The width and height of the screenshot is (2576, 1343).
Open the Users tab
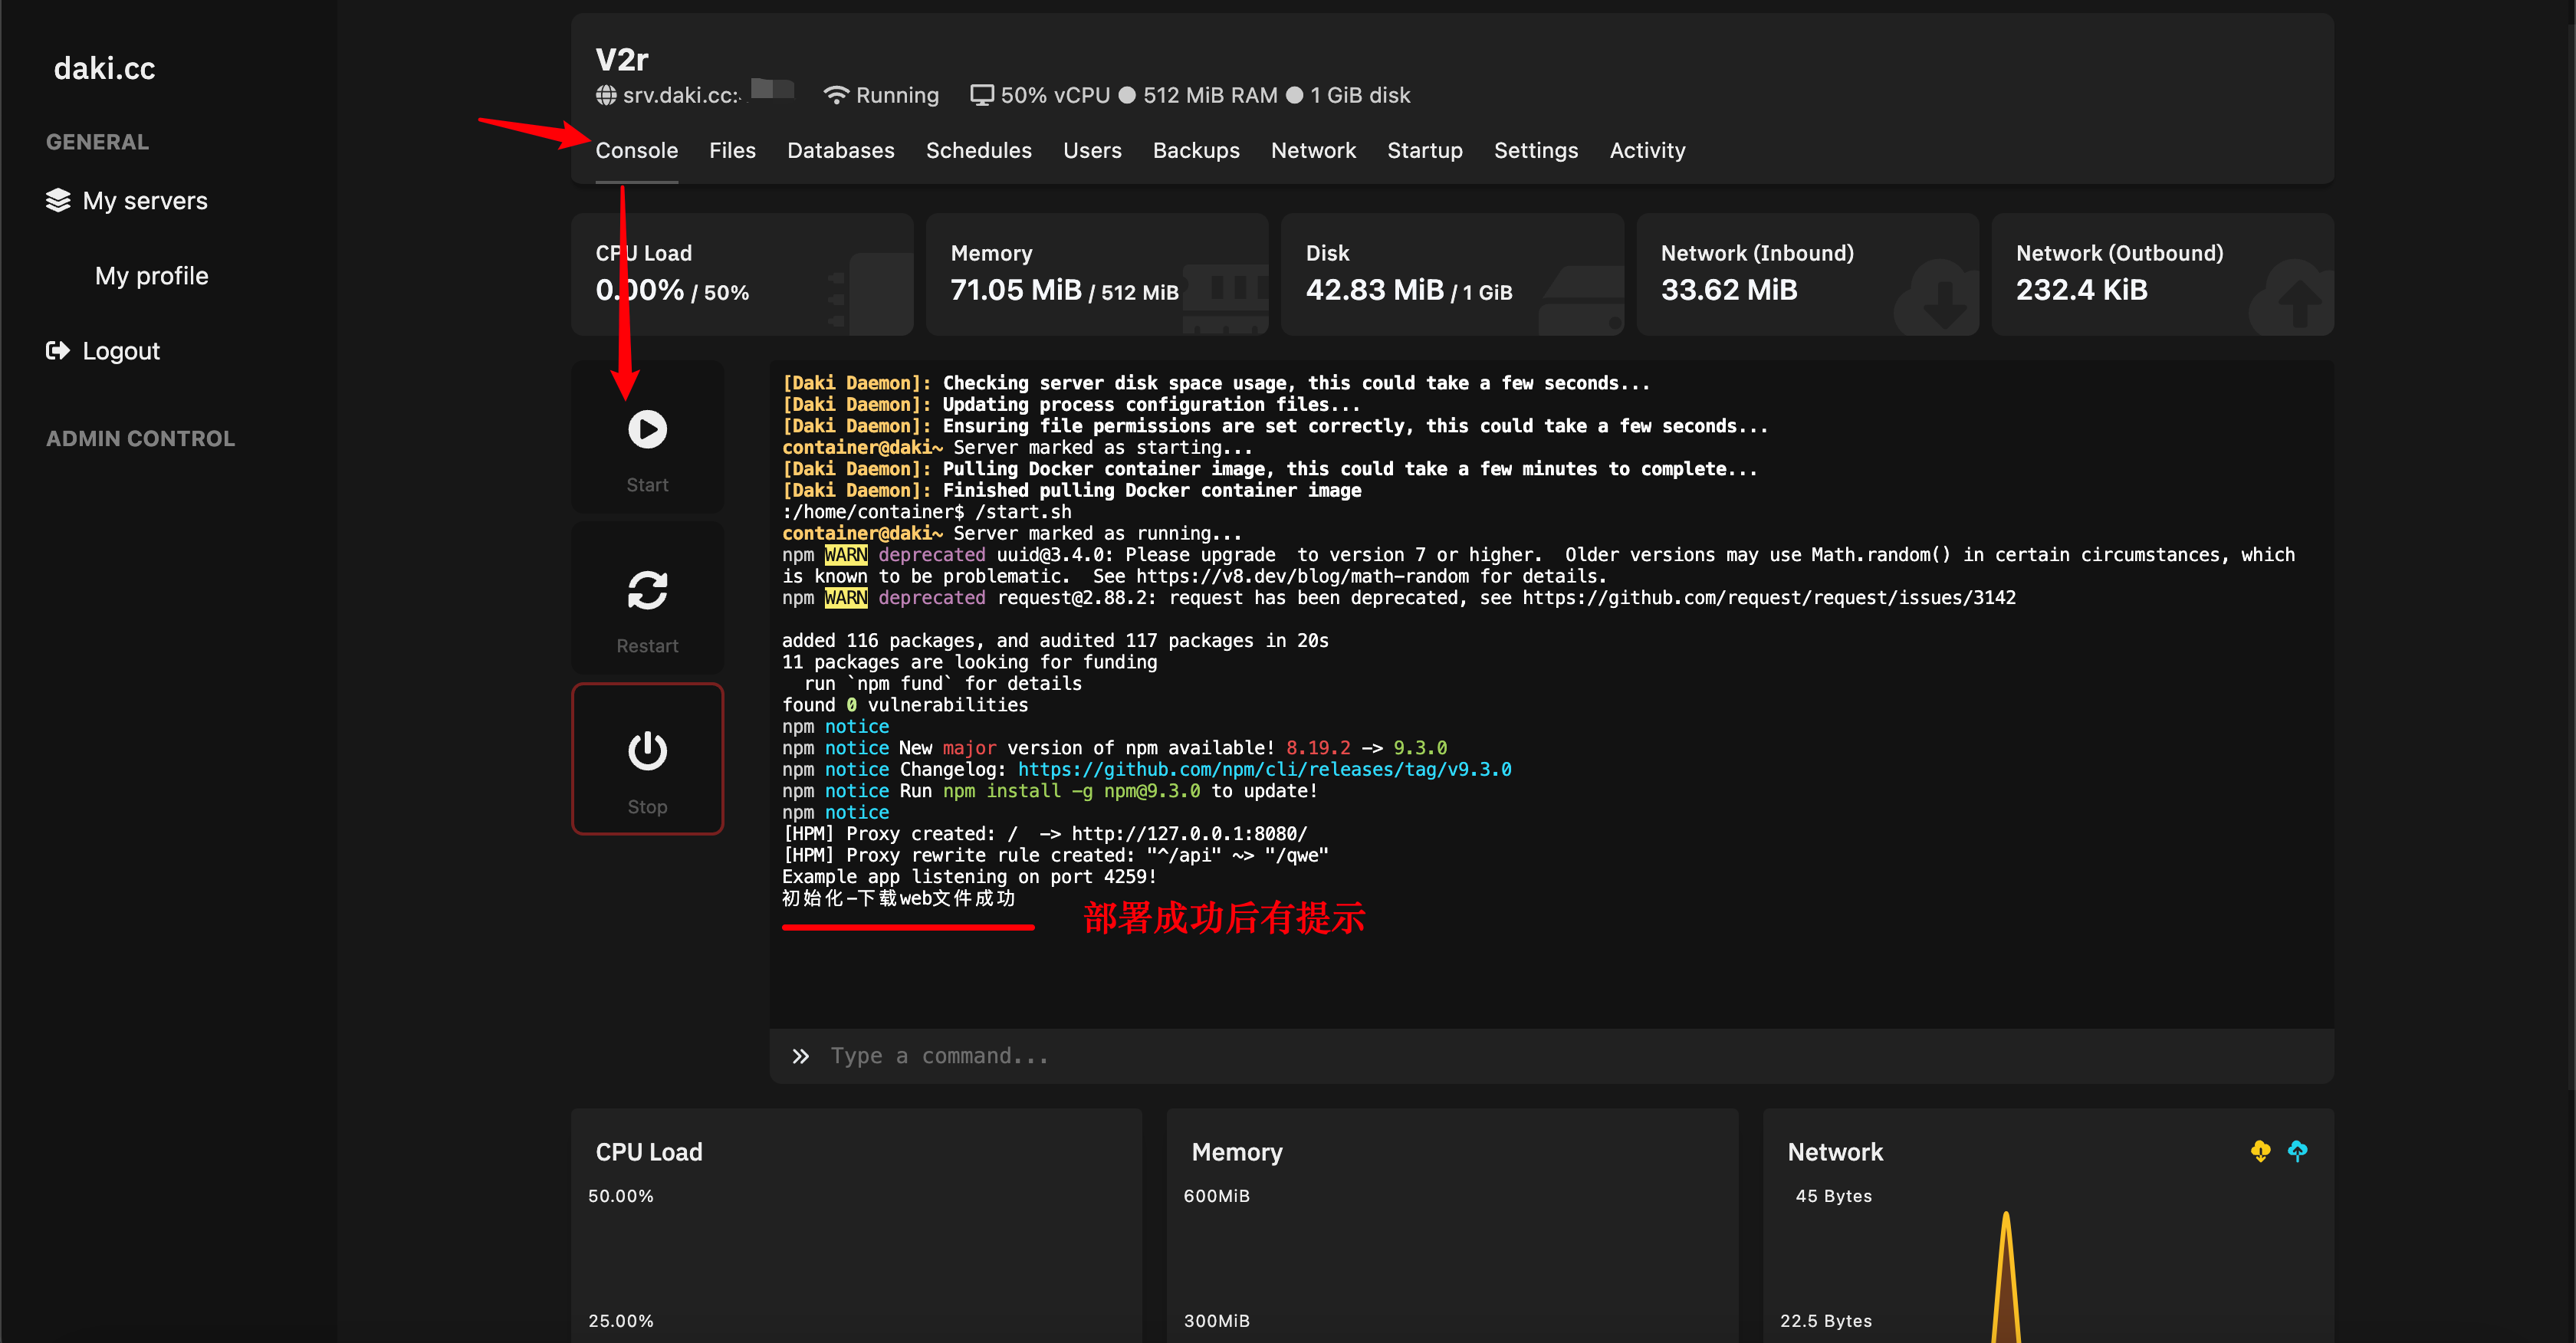tap(1092, 150)
